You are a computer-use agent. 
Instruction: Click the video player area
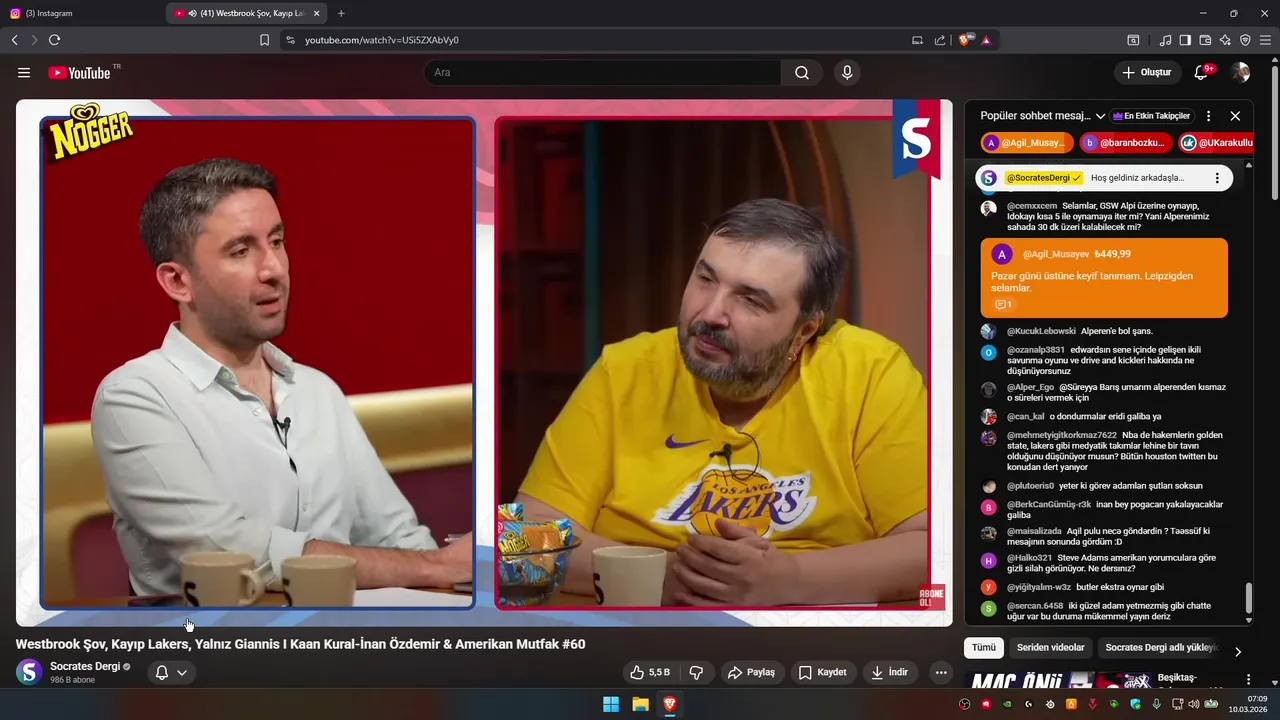(484, 363)
